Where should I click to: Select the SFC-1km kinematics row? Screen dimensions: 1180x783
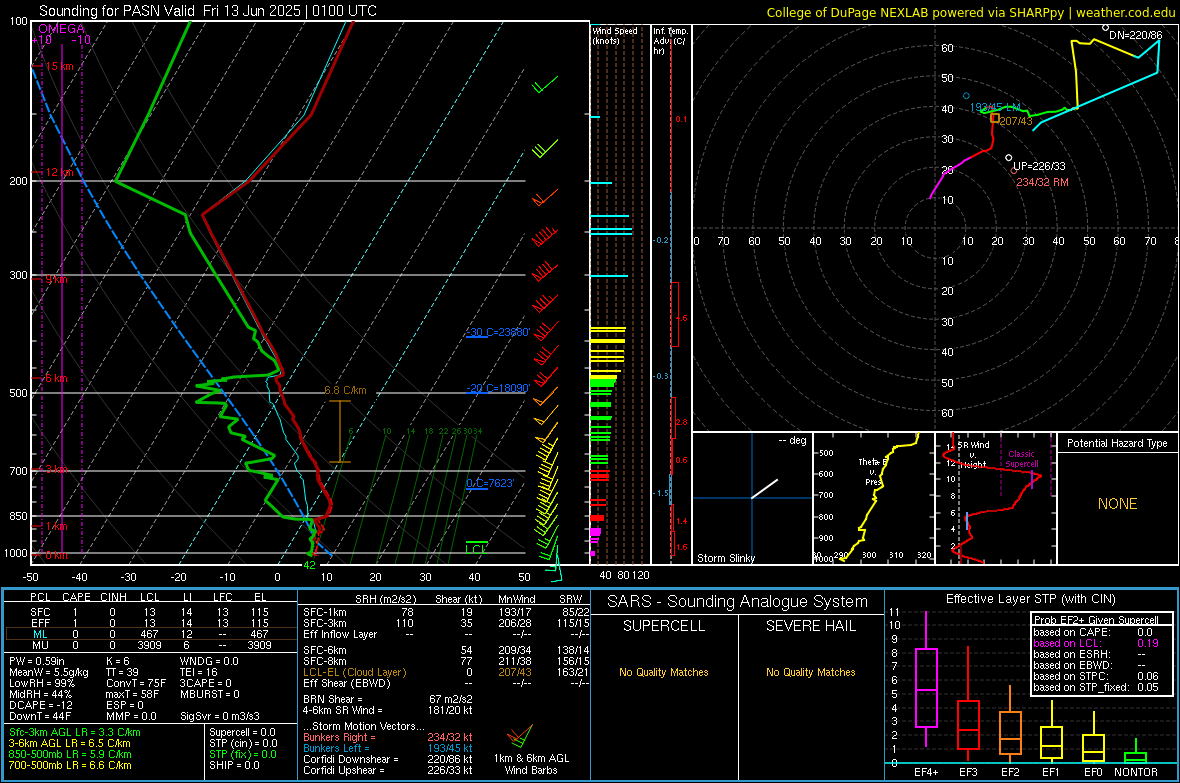click(x=446, y=612)
